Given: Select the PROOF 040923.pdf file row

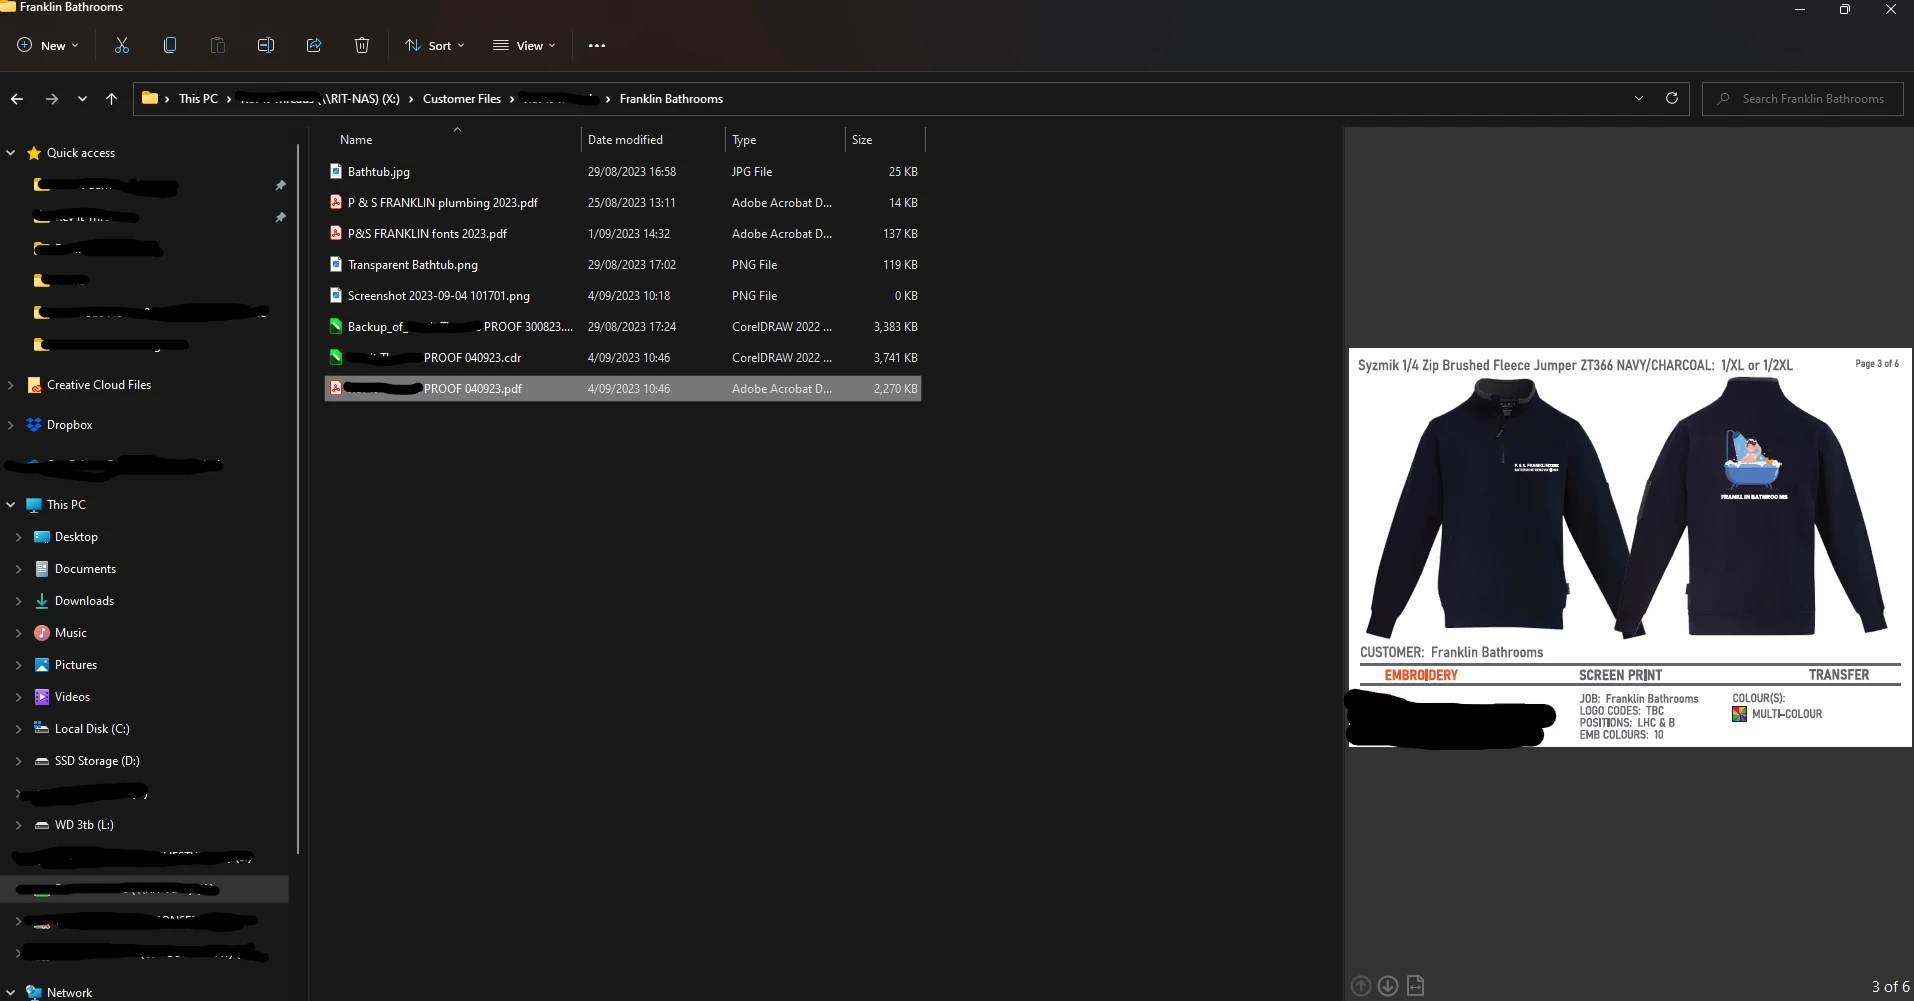Looking at the screenshot, I should tap(623, 388).
